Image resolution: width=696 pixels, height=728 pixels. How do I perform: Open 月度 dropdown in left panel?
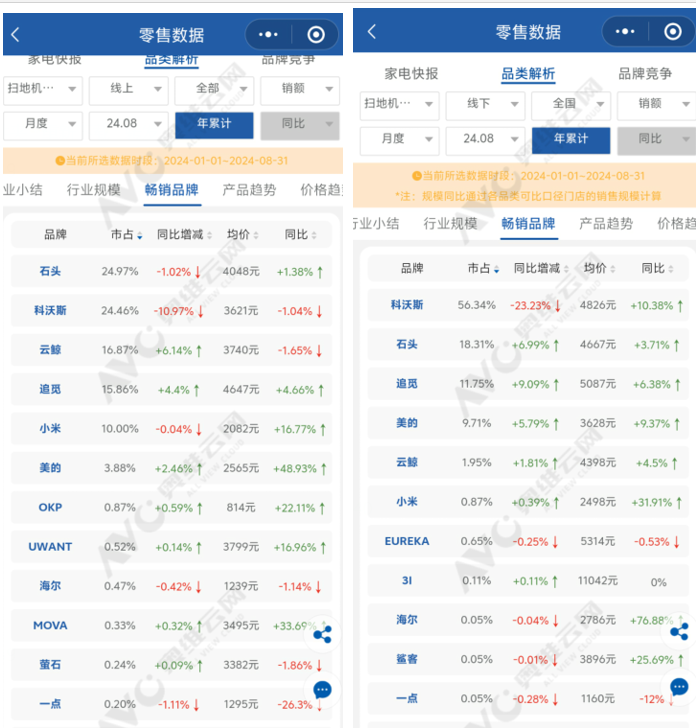coord(43,124)
